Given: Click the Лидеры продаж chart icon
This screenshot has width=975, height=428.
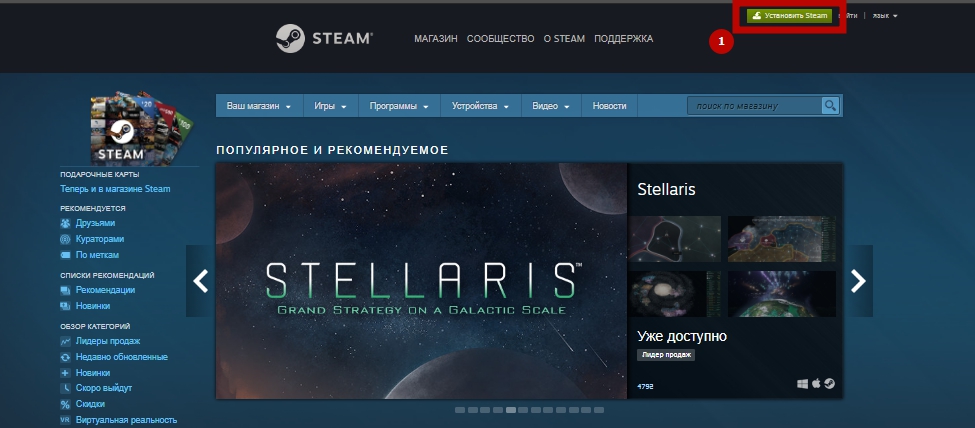Looking at the screenshot, I should tap(65, 342).
